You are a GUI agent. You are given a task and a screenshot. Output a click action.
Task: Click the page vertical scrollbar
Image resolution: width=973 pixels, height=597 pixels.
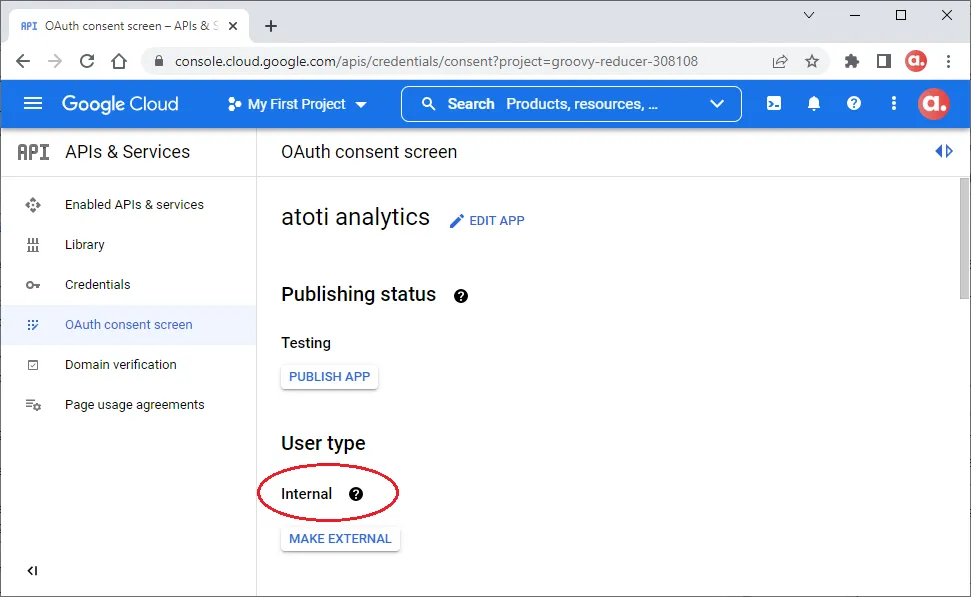coord(964,239)
